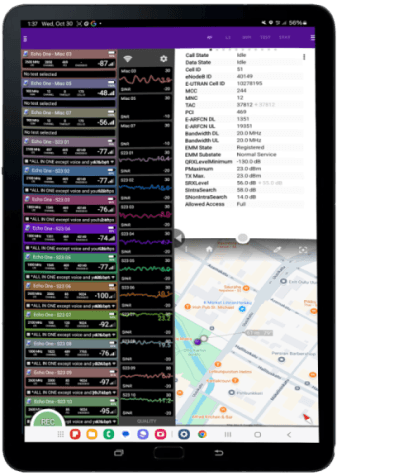This screenshot has height=476, width=394.
Task: Switch to the STAT tab
Action: [x=284, y=37]
